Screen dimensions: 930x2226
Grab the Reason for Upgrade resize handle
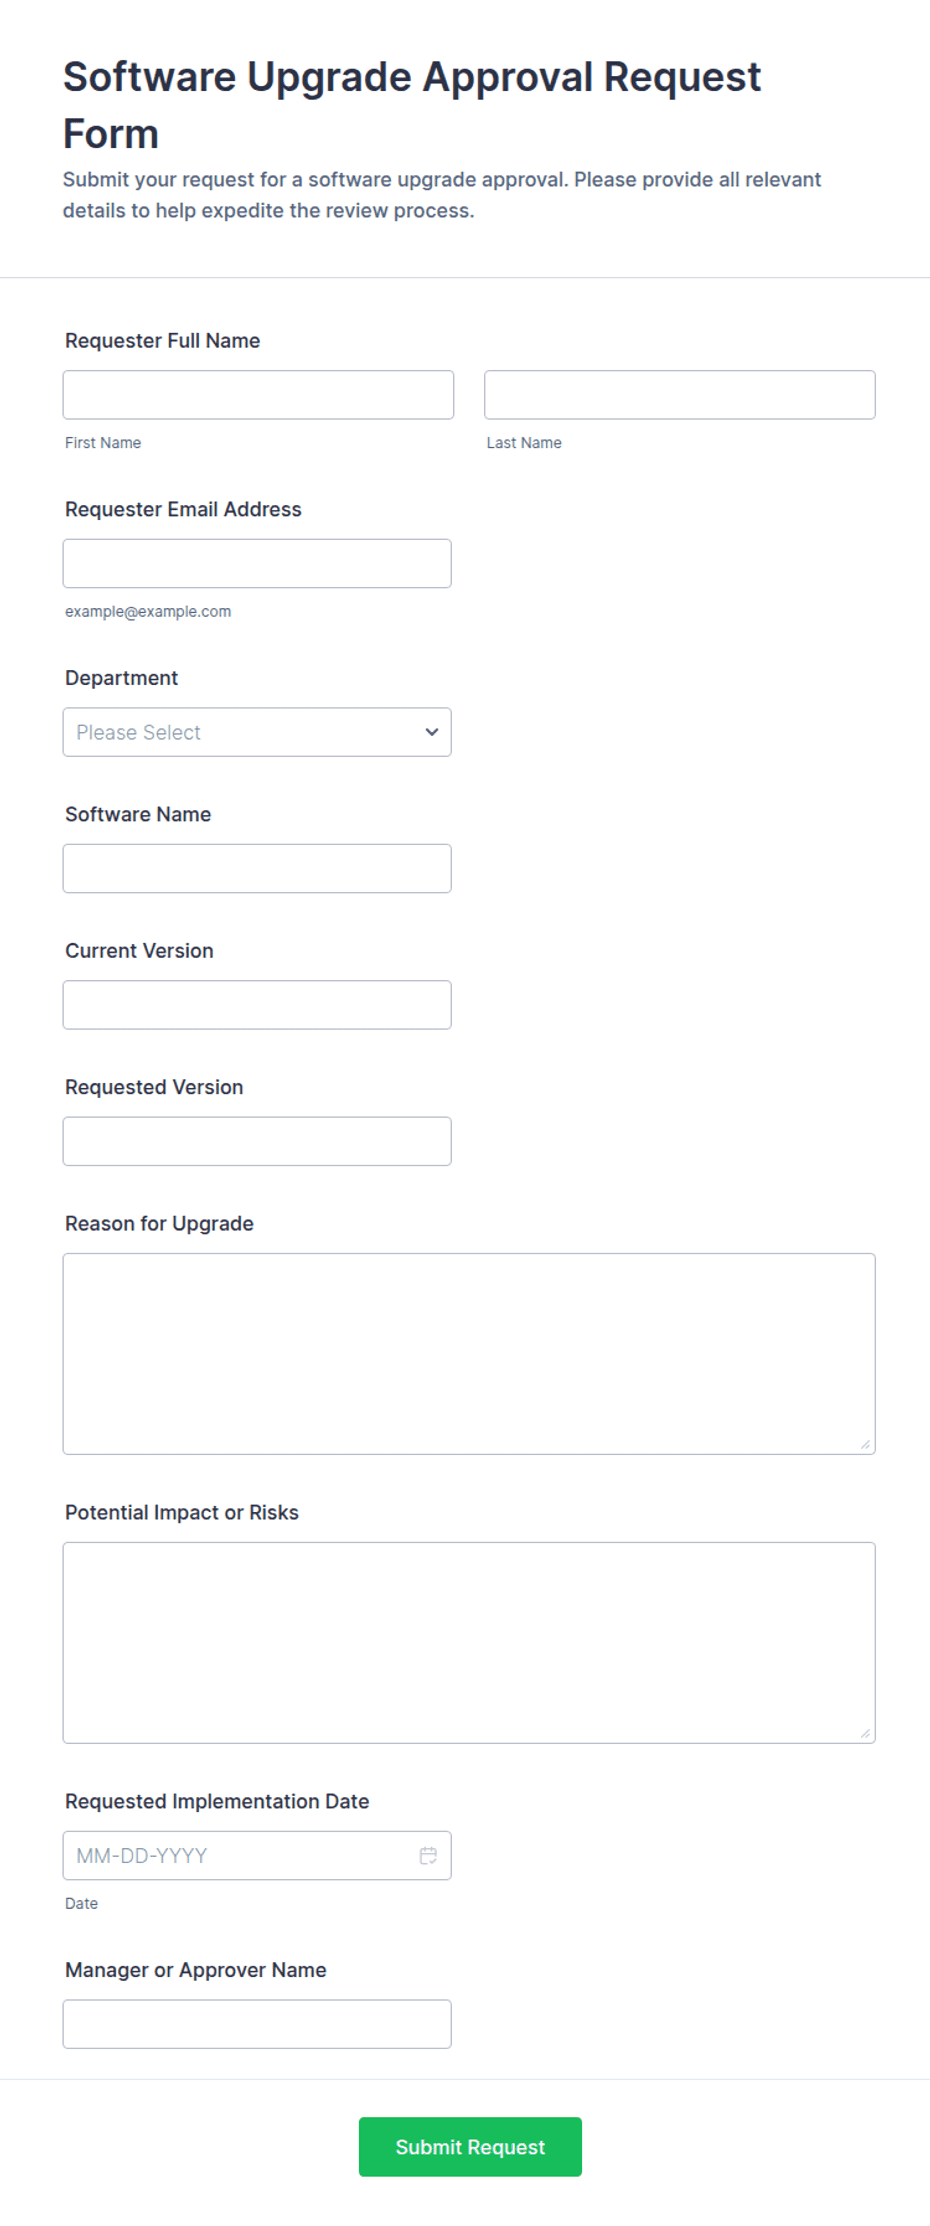pyautogui.click(x=865, y=1444)
